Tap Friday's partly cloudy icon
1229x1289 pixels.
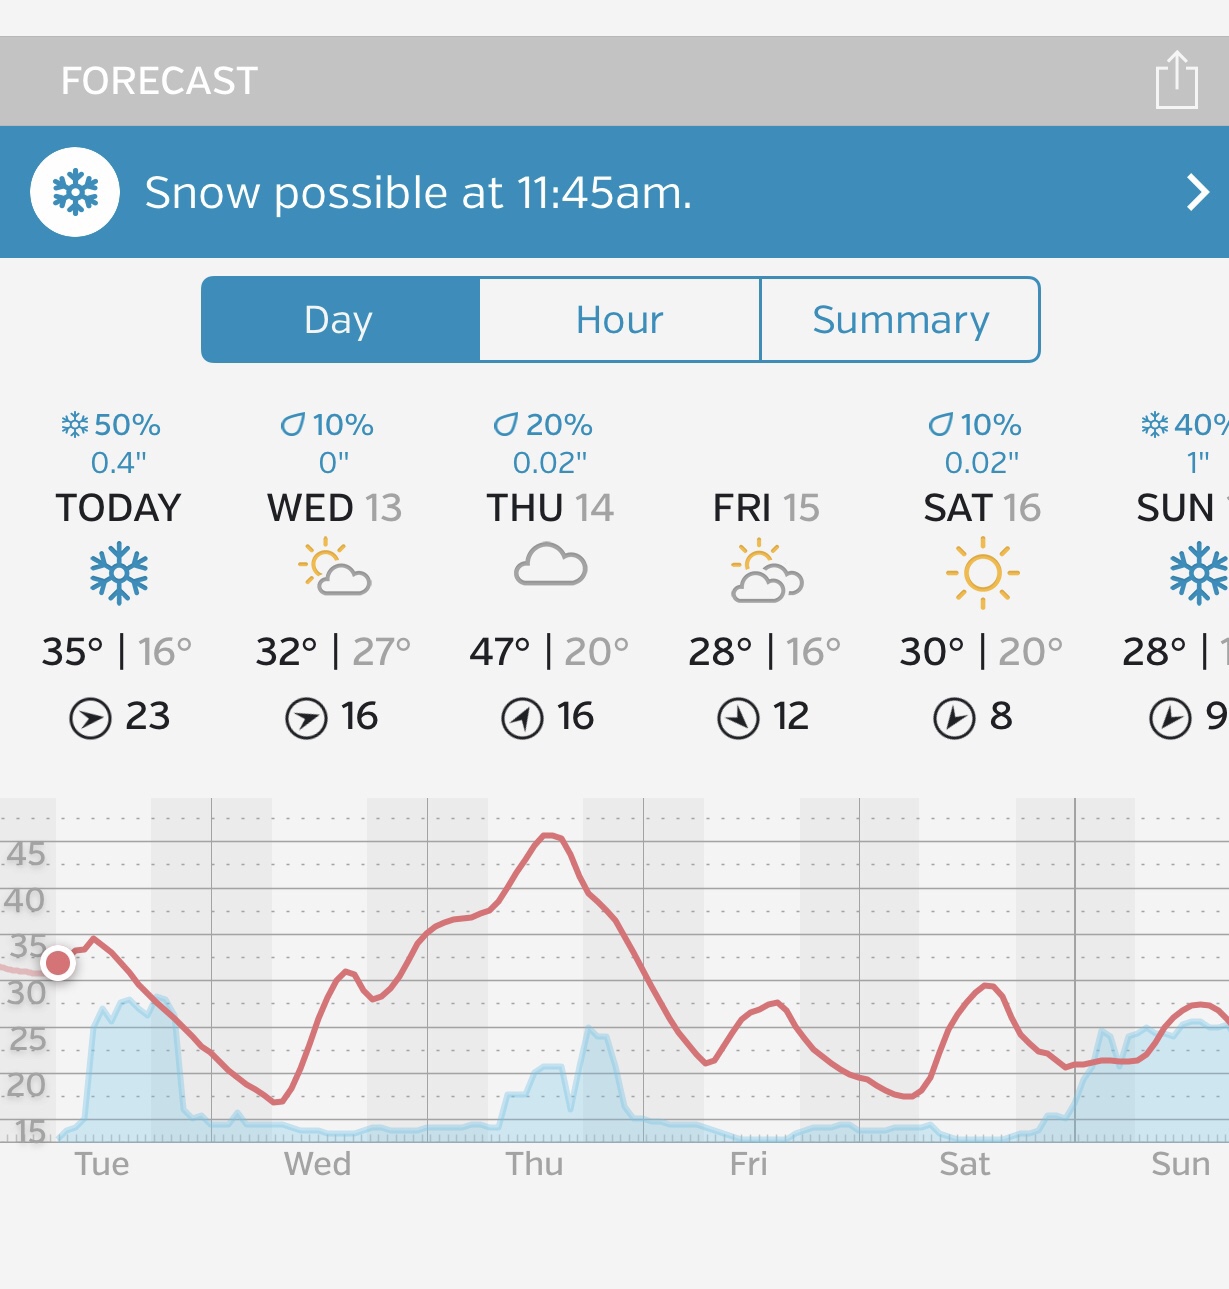[x=766, y=571]
